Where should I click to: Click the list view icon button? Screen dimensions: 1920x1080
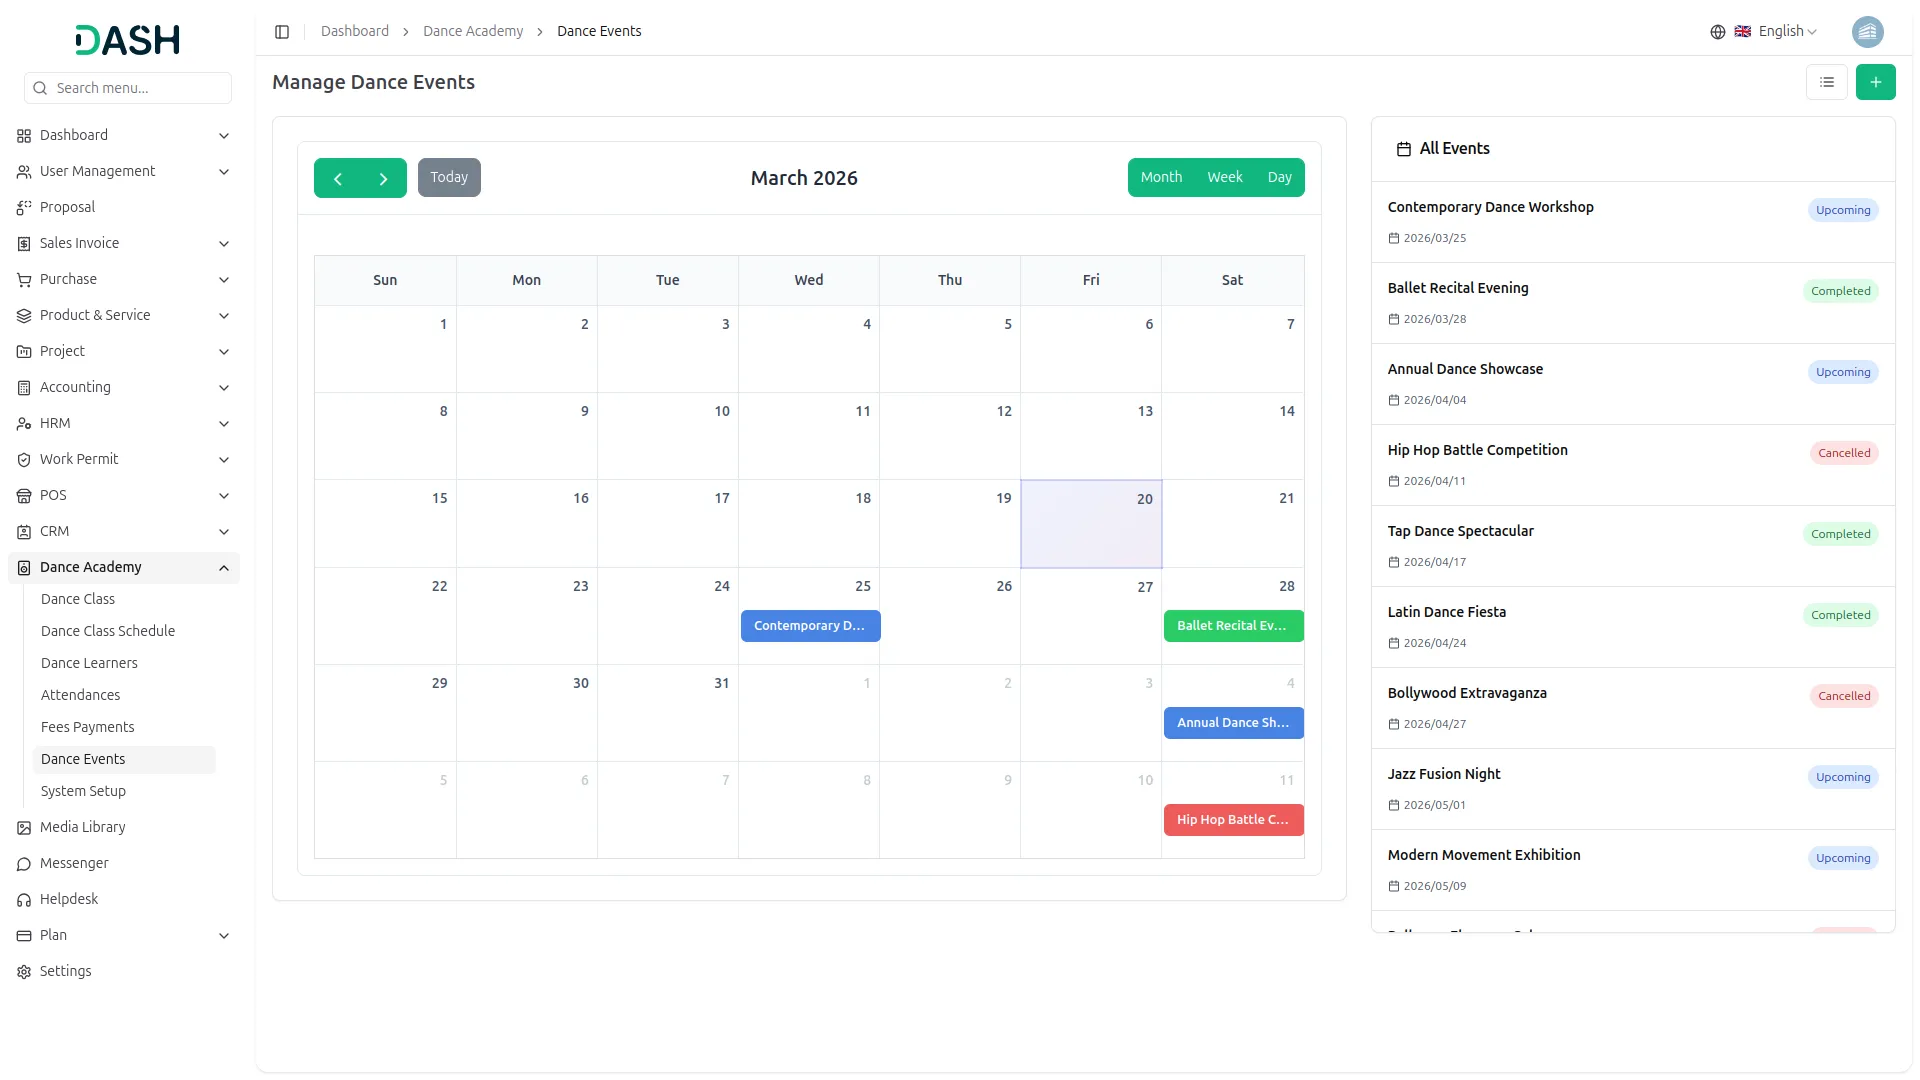[1826, 82]
